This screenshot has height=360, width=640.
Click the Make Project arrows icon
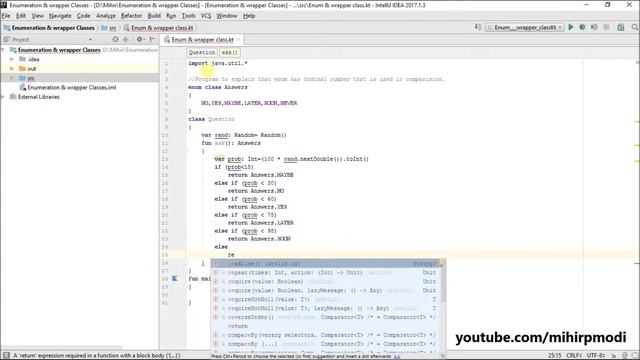[x=478, y=27]
